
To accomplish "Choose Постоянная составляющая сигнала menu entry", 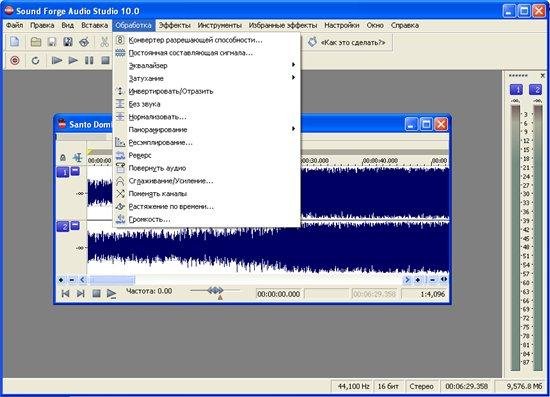I will pyautogui.click(x=207, y=53).
